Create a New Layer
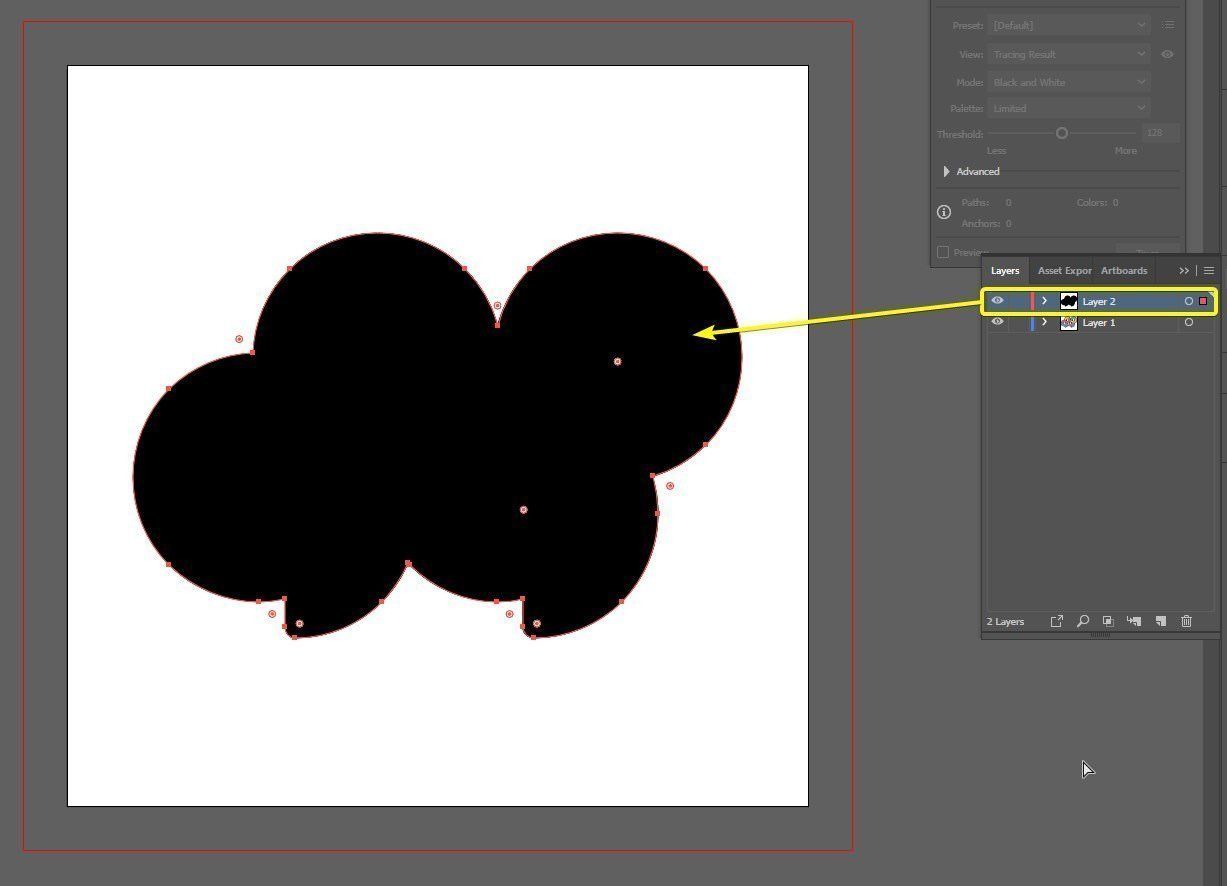 click(1161, 621)
